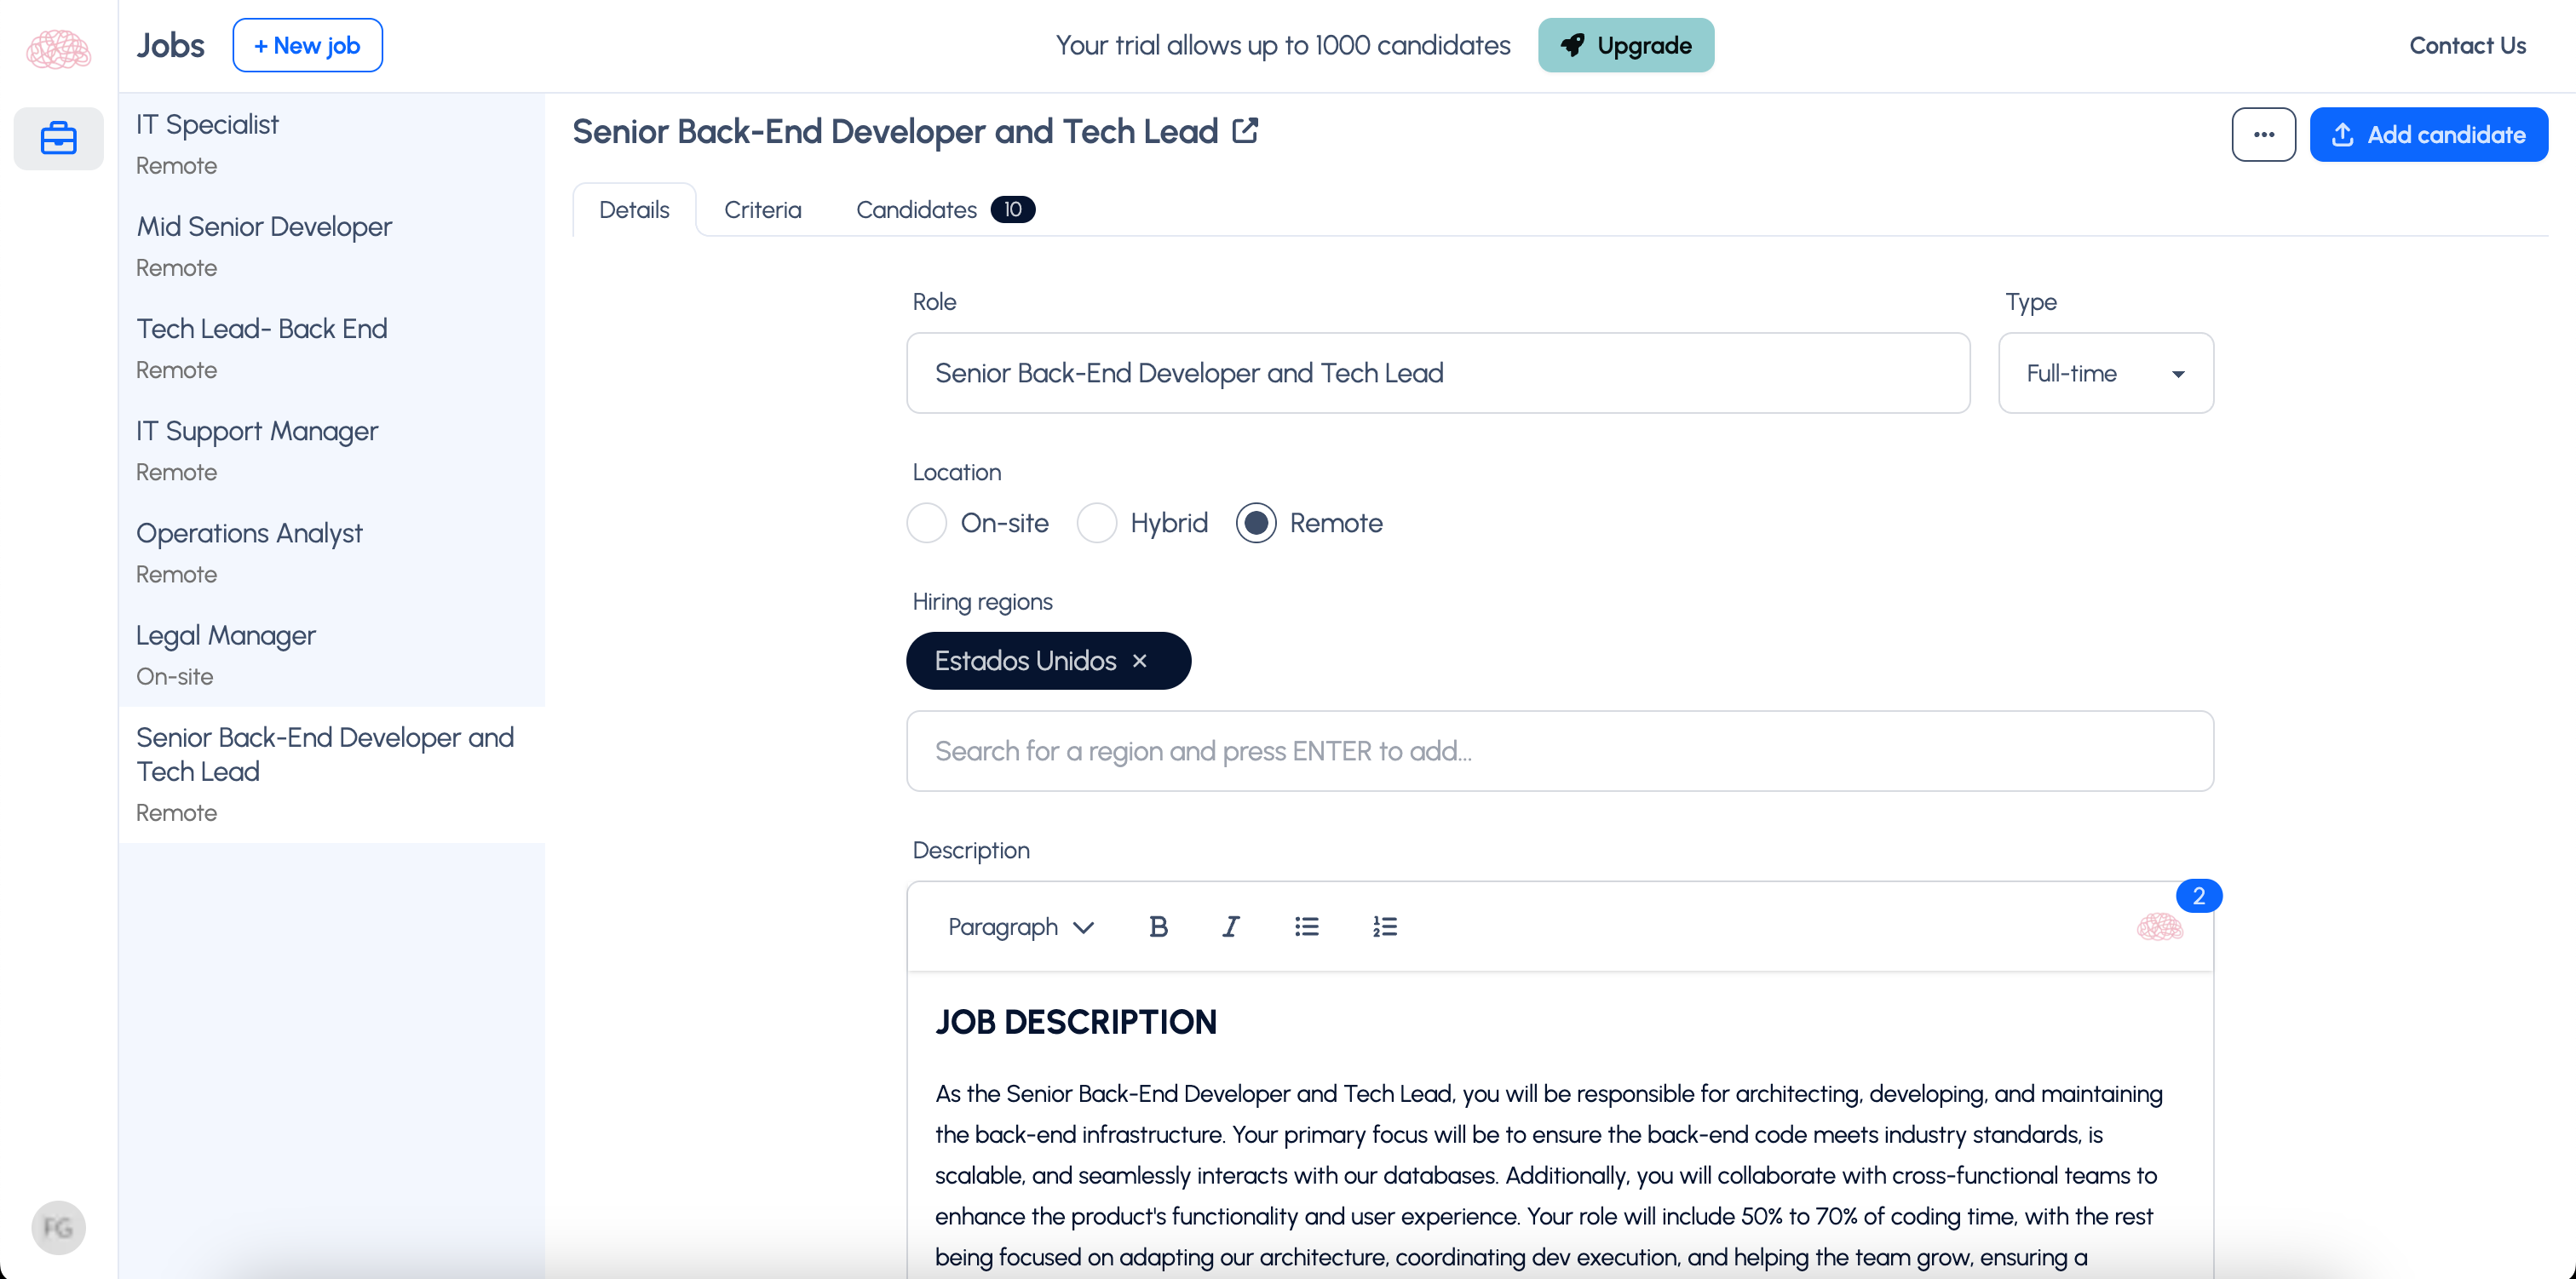
Task: Toggle italic formatting in description editor
Action: [1230, 927]
